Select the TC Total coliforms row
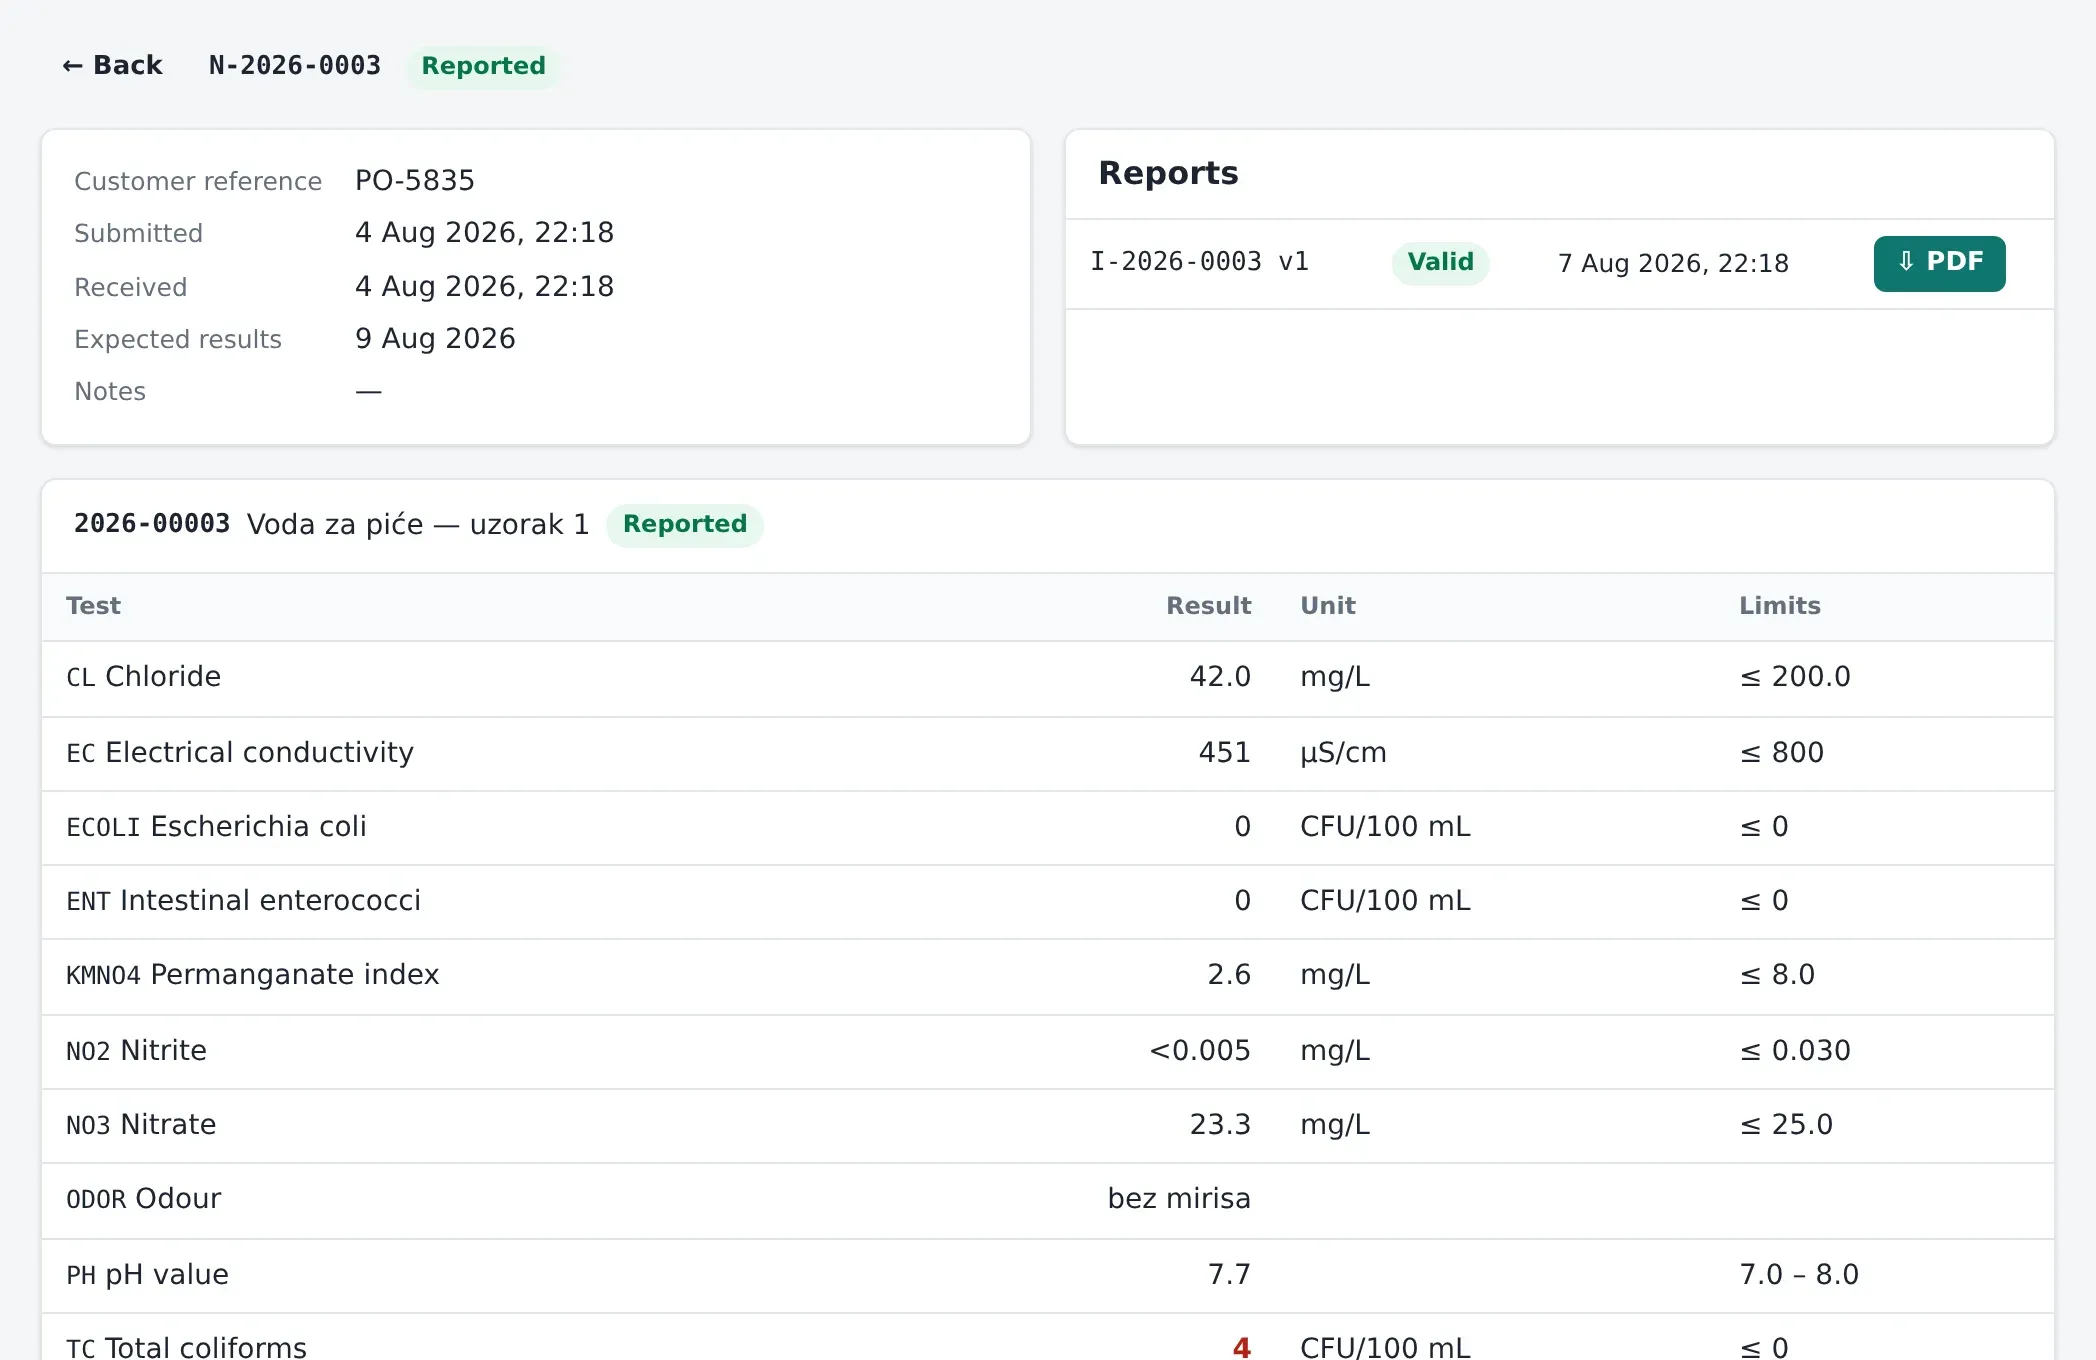The height and width of the screenshot is (1360, 2096). pyautogui.click(x=1048, y=1337)
